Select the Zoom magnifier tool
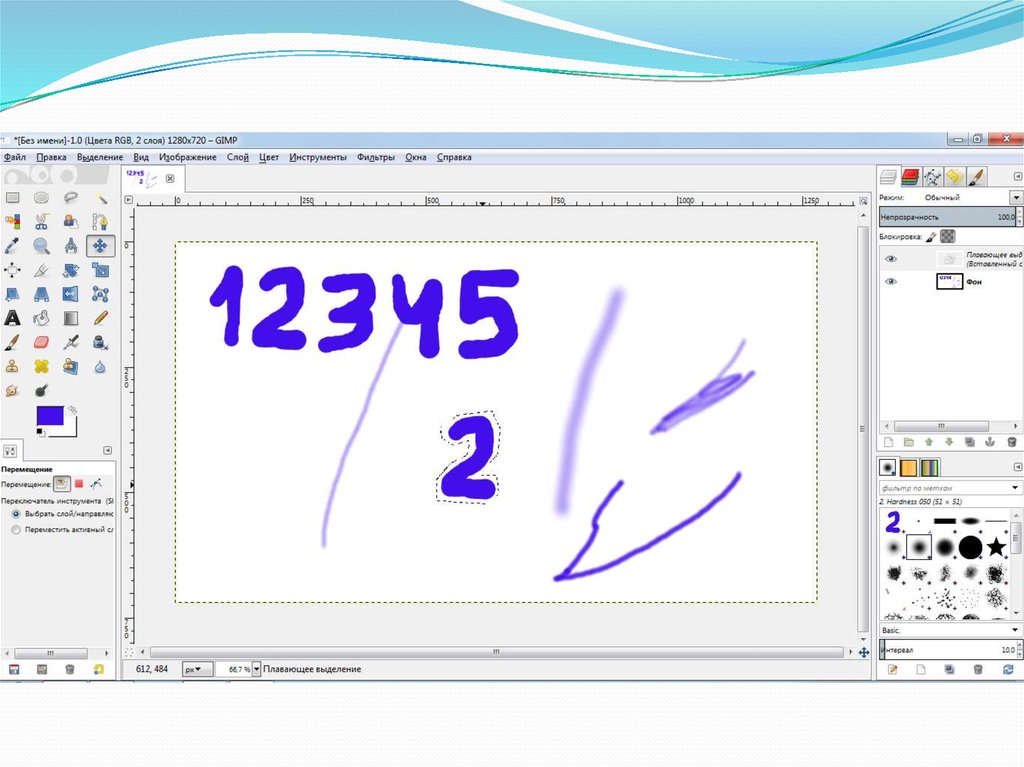This screenshot has height=767, width=1024. (41, 246)
